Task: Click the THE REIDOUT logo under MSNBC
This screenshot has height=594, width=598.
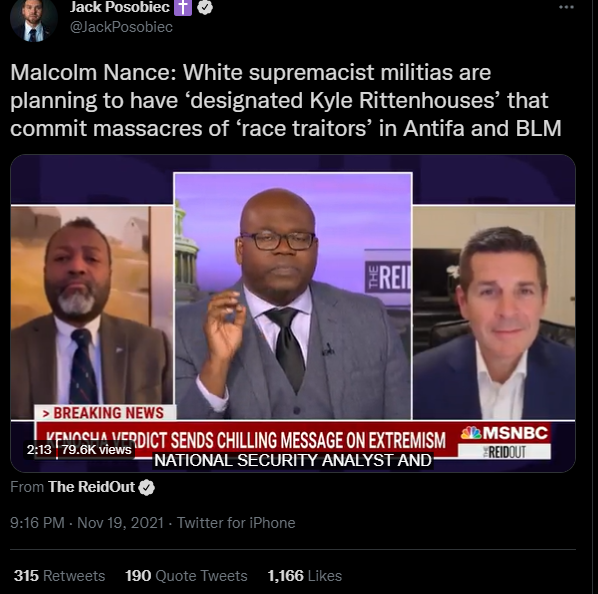Action: click(504, 452)
